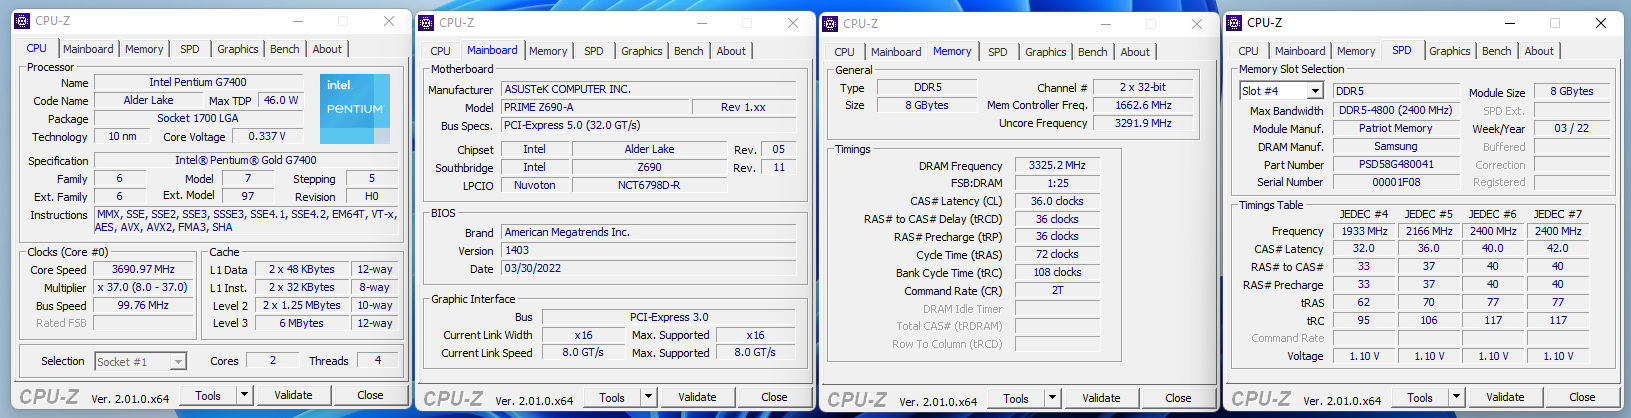Click the Socket 1700 LGA package value
1631x418 pixels.
point(198,118)
